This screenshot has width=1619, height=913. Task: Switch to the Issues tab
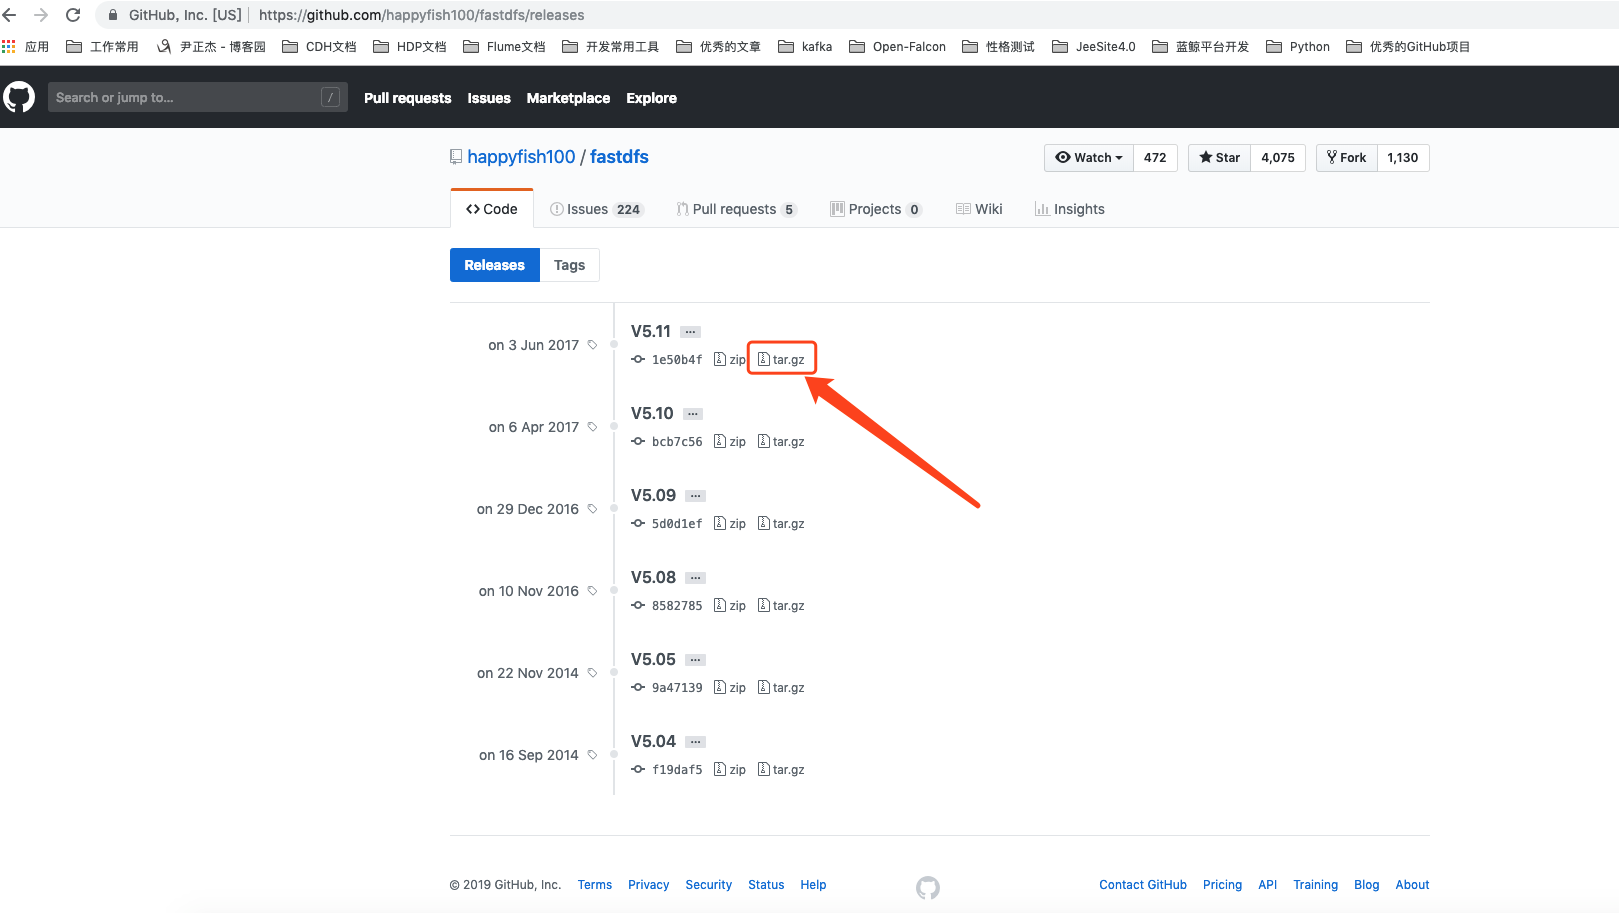click(596, 209)
